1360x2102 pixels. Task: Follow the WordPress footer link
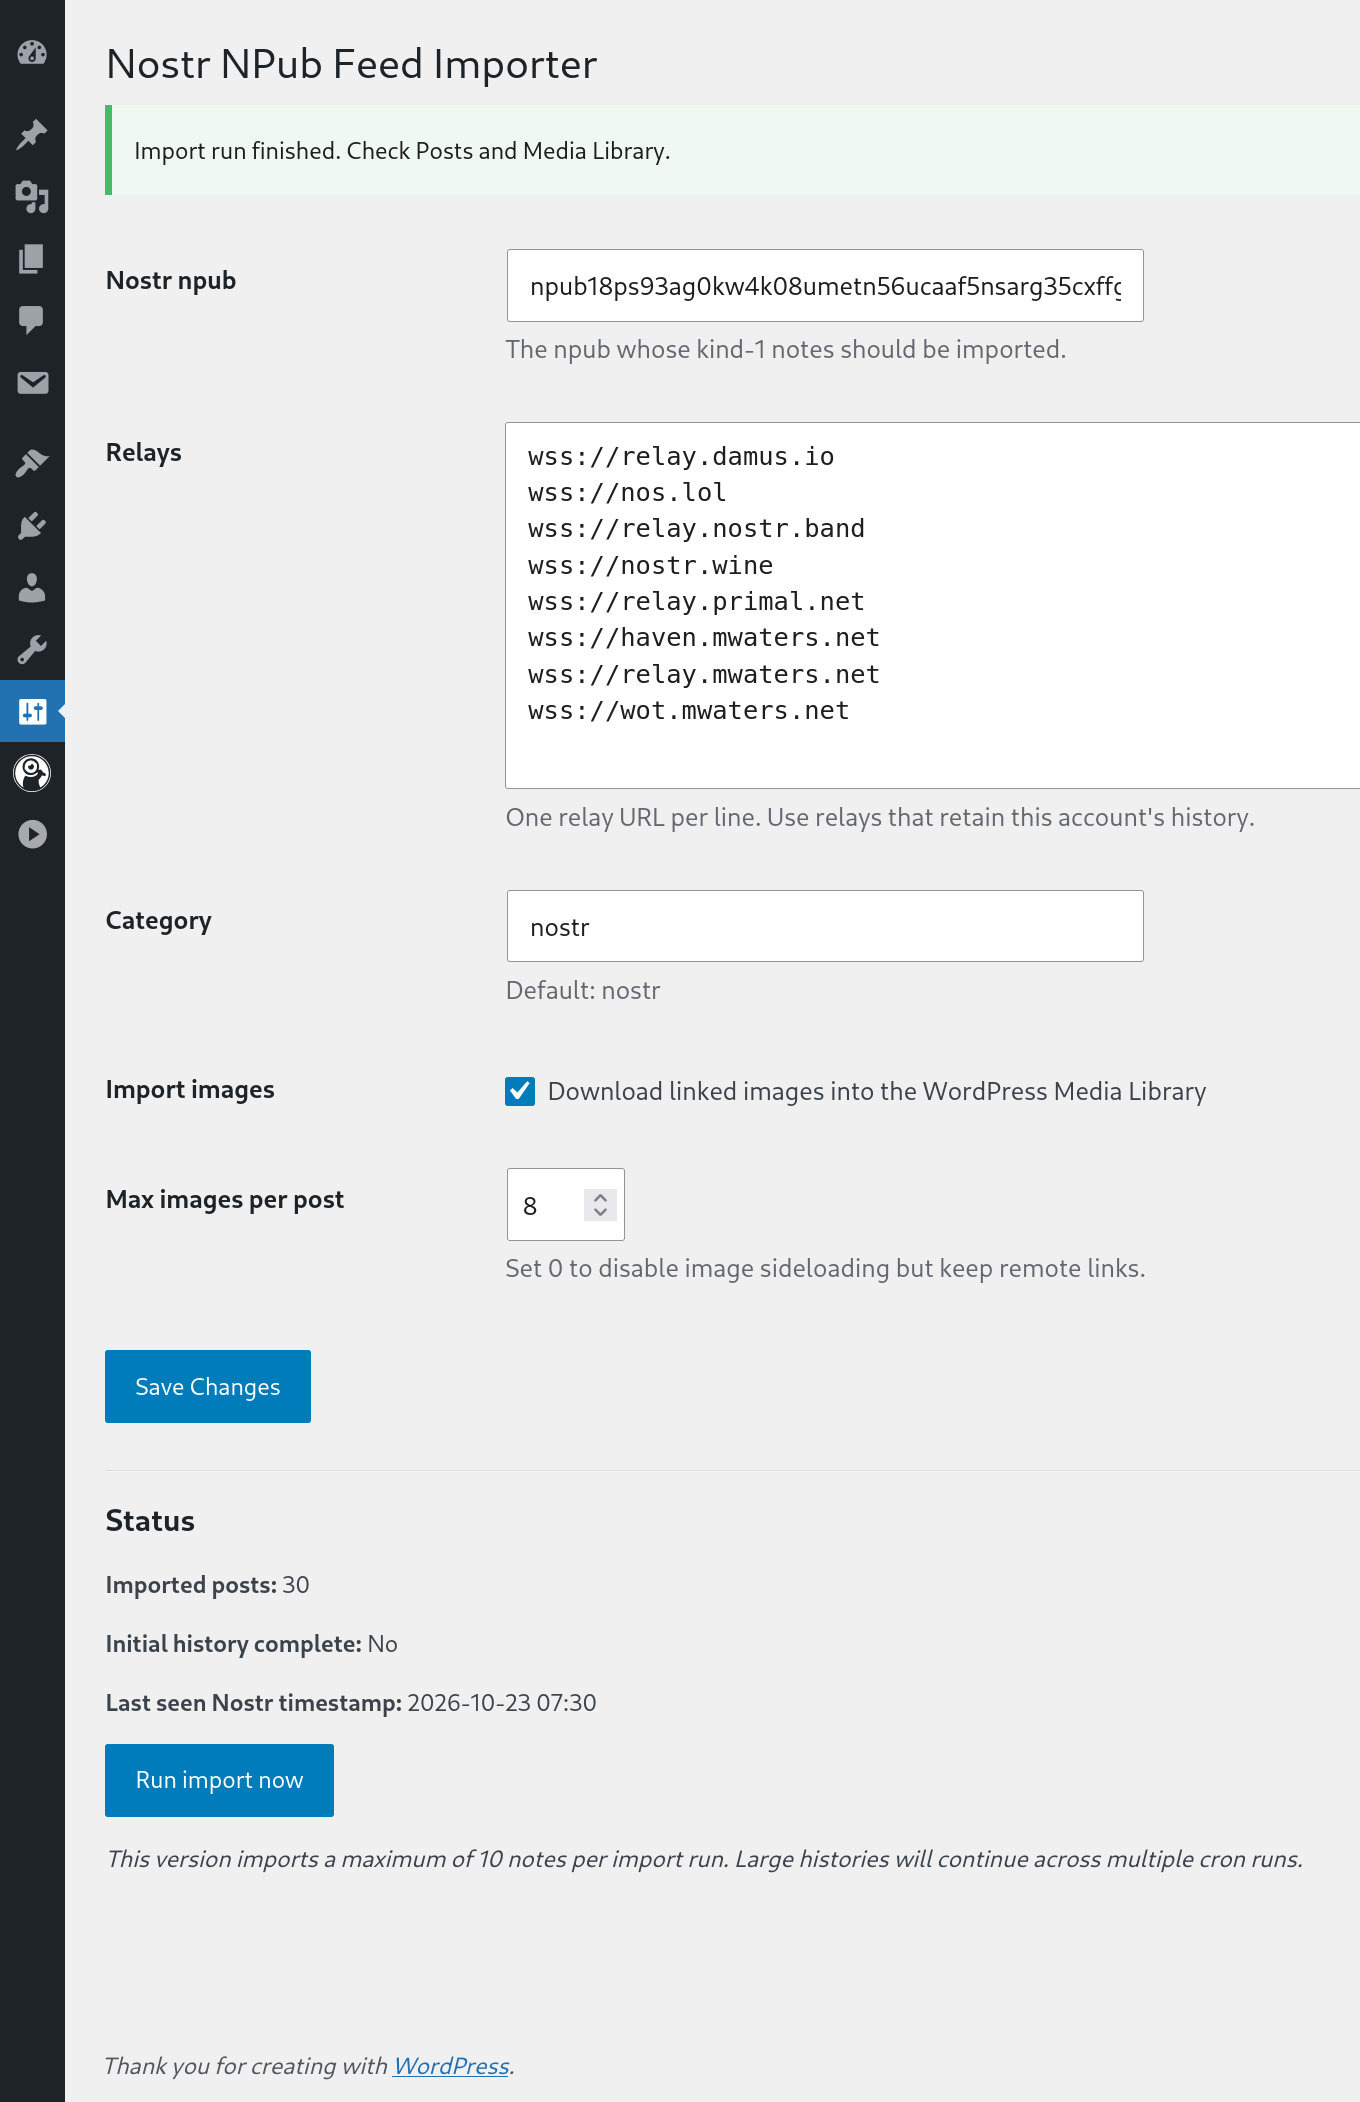[451, 2065]
